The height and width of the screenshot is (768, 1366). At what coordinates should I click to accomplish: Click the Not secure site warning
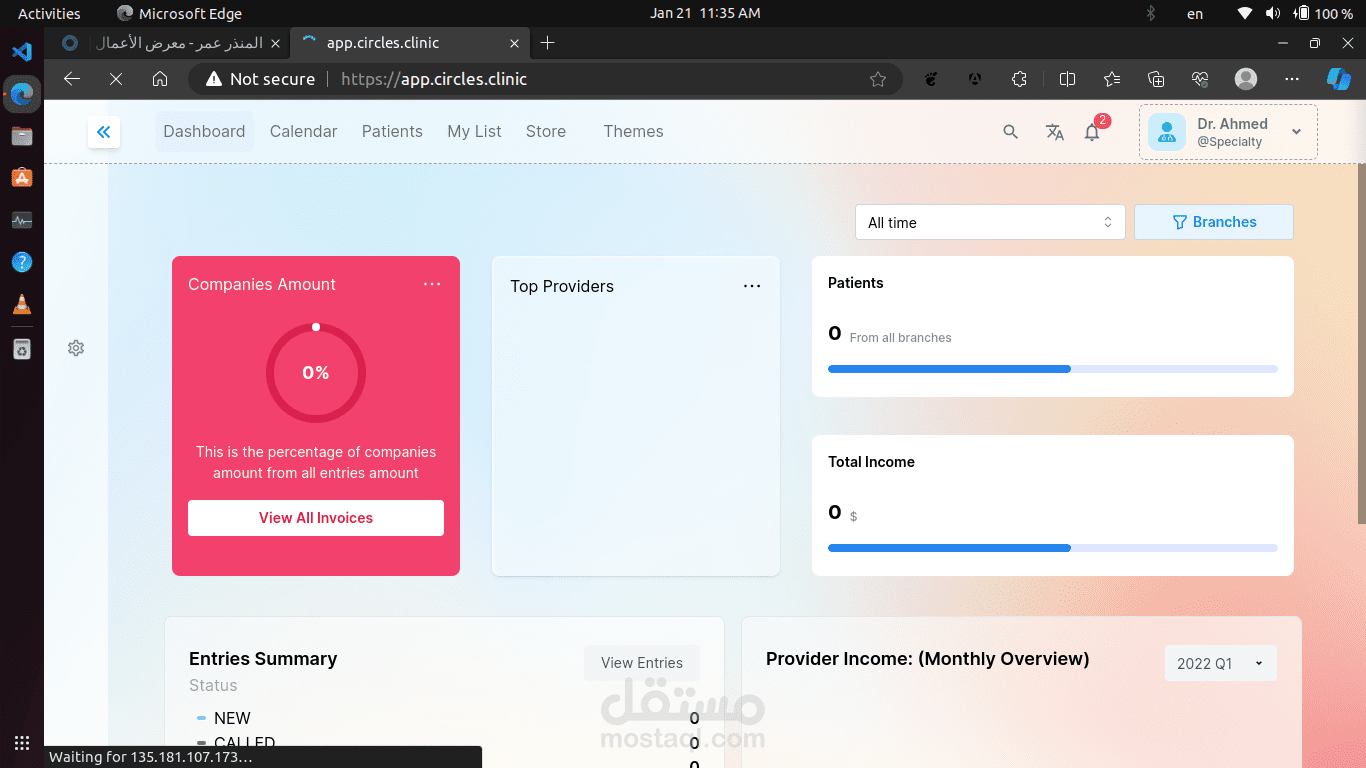click(261, 79)
